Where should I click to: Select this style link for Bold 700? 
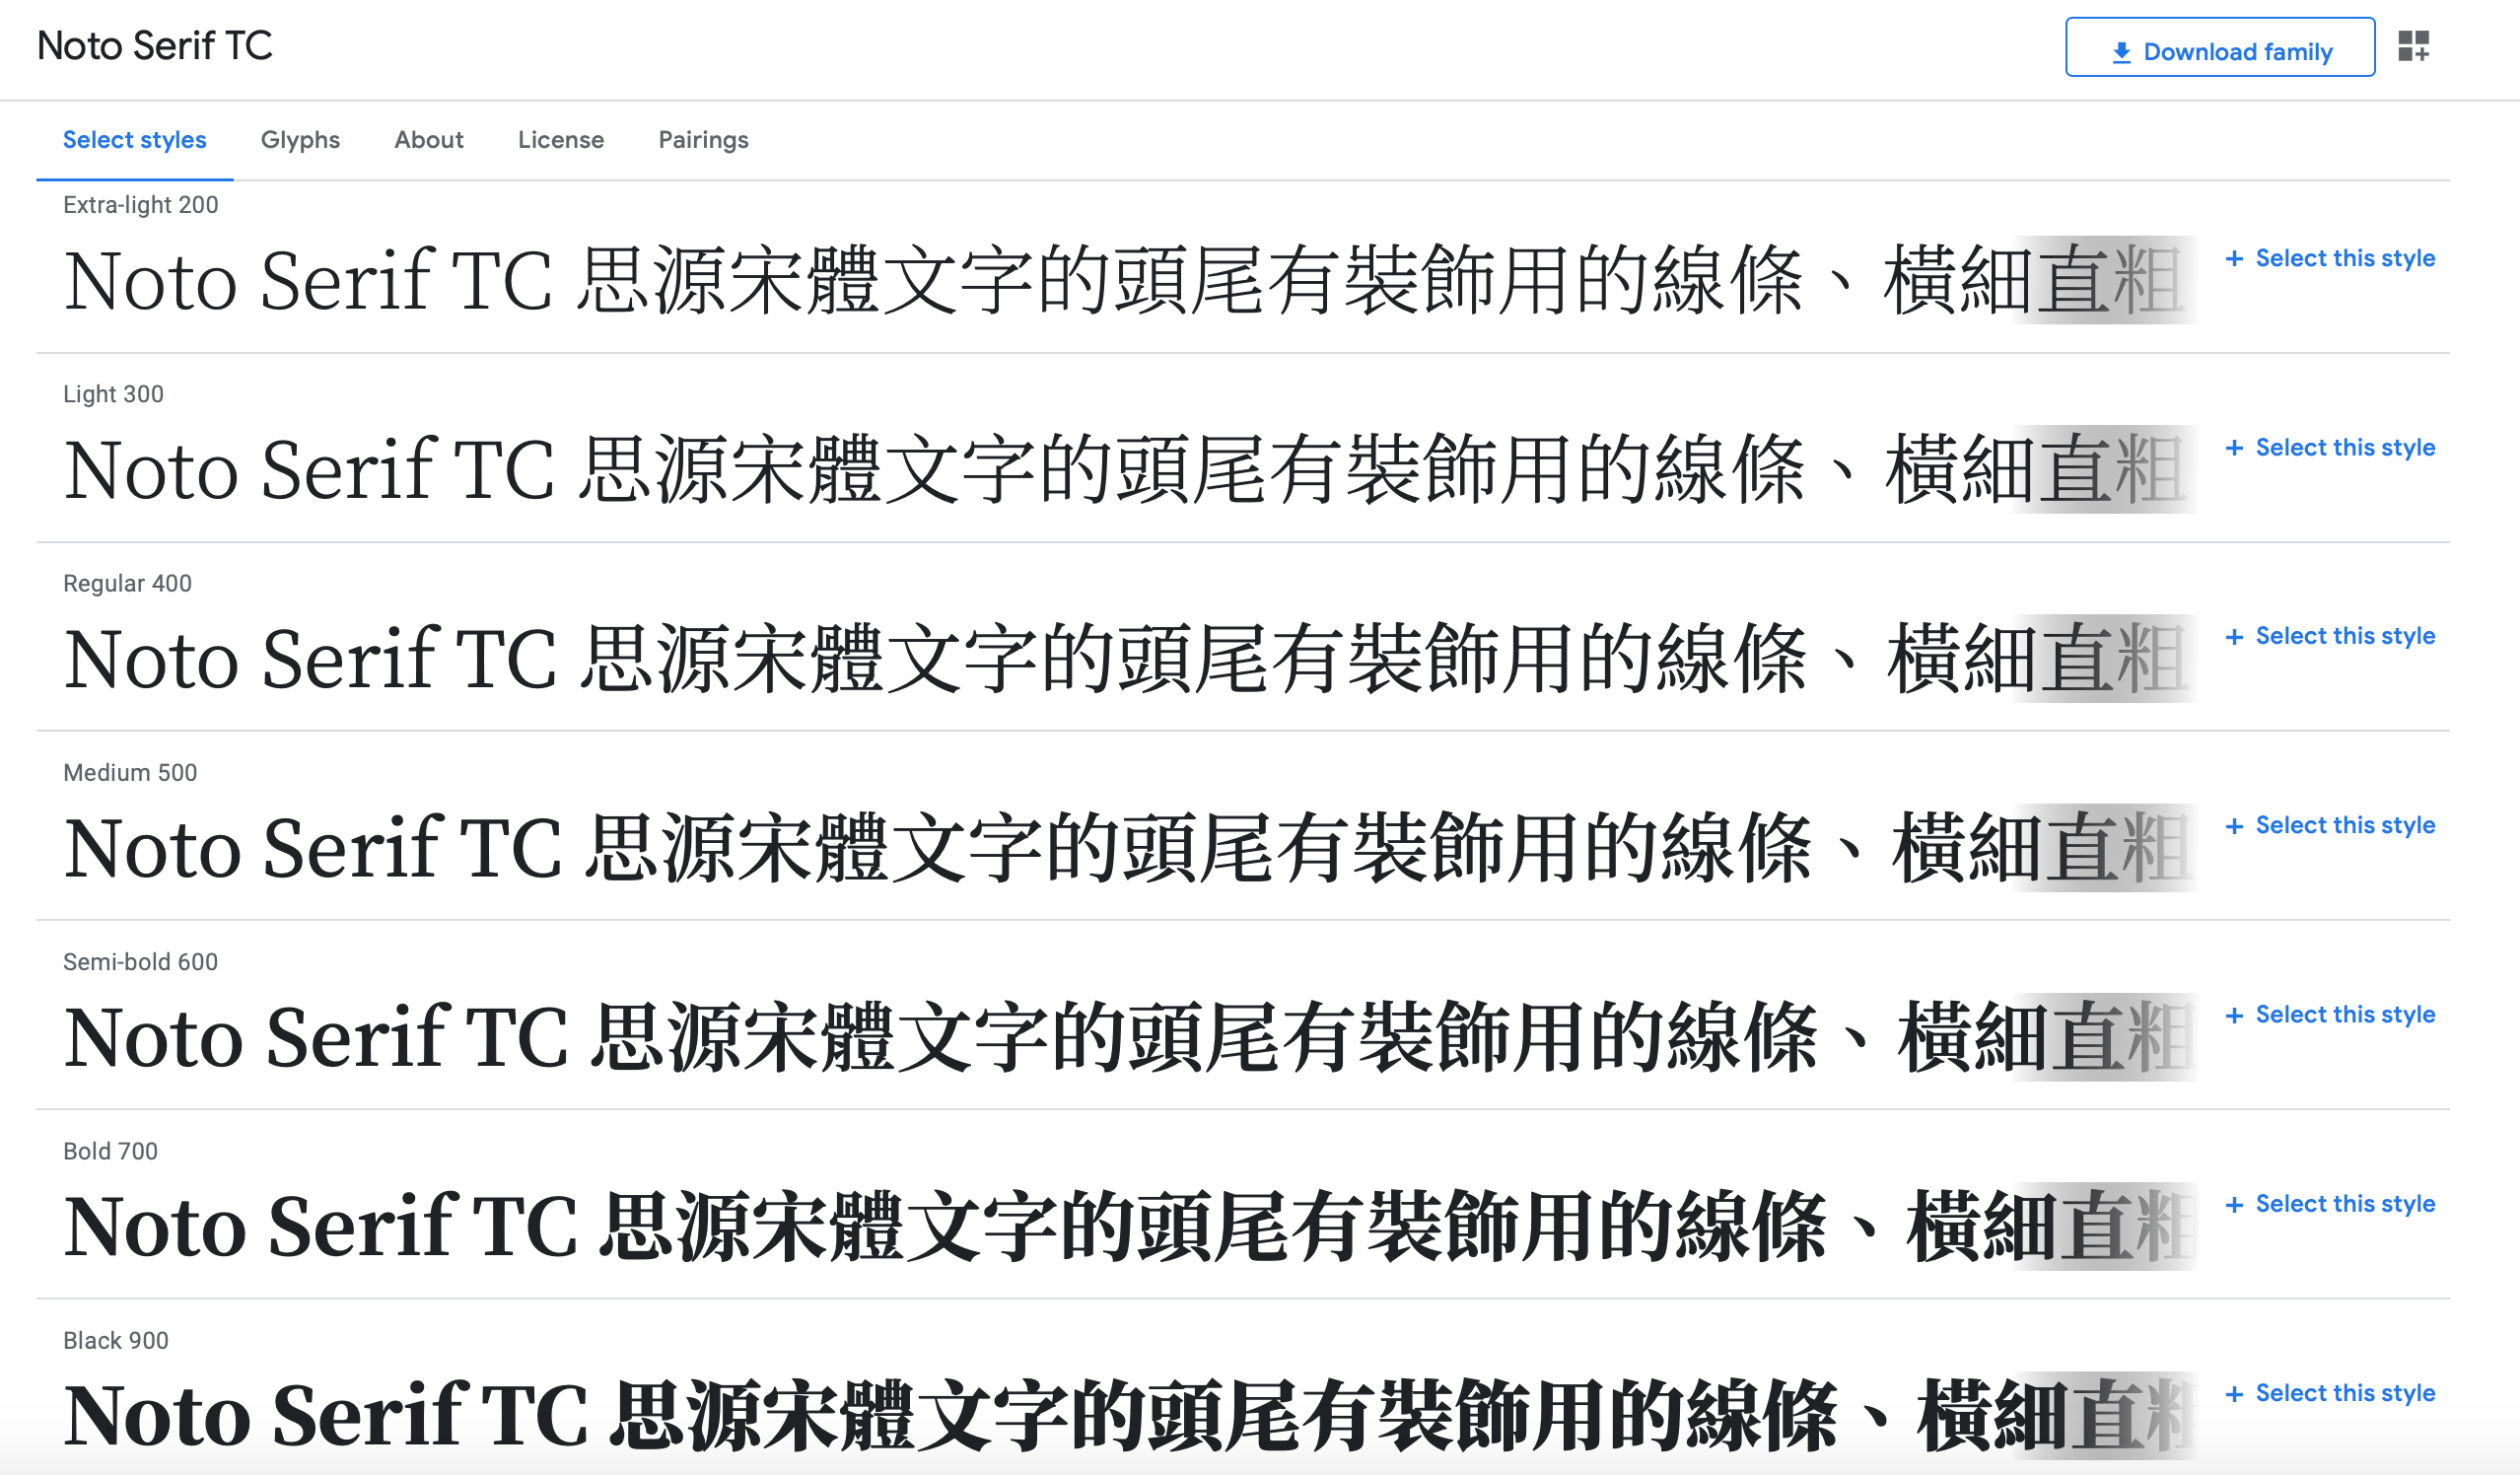coord(2344,1204)
